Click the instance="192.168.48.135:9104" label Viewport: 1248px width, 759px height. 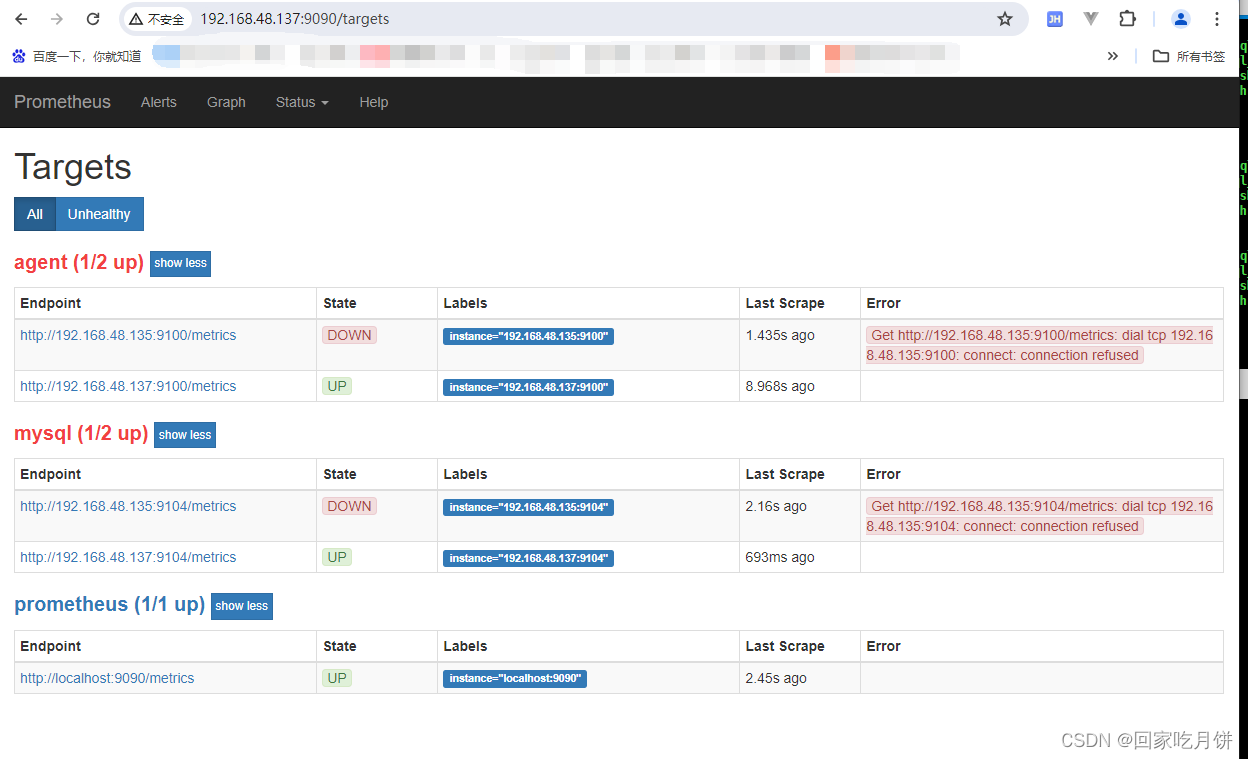[528, 507]
